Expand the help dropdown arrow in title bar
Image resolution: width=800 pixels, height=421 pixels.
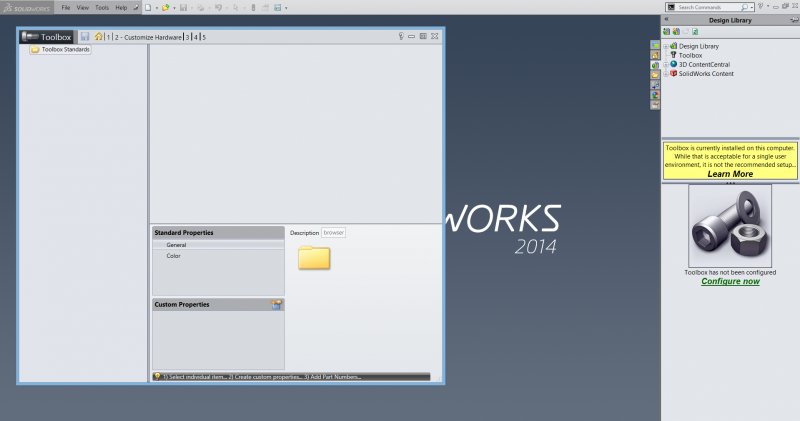point(768,6)
